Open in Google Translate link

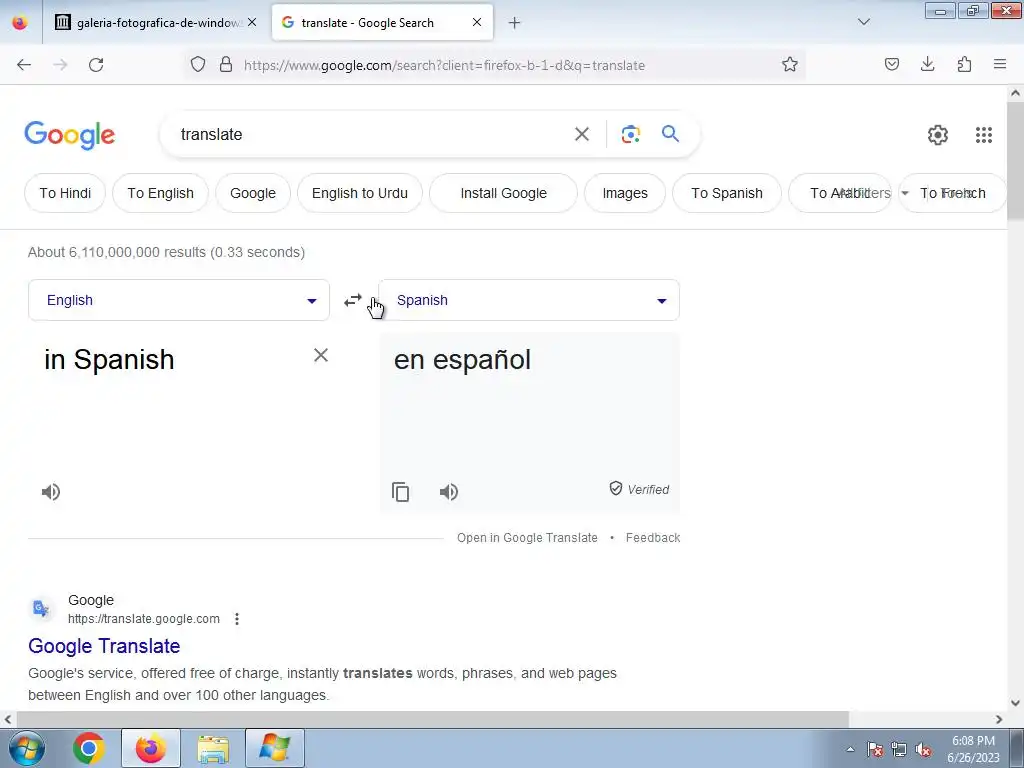click(x=527, y=538)
